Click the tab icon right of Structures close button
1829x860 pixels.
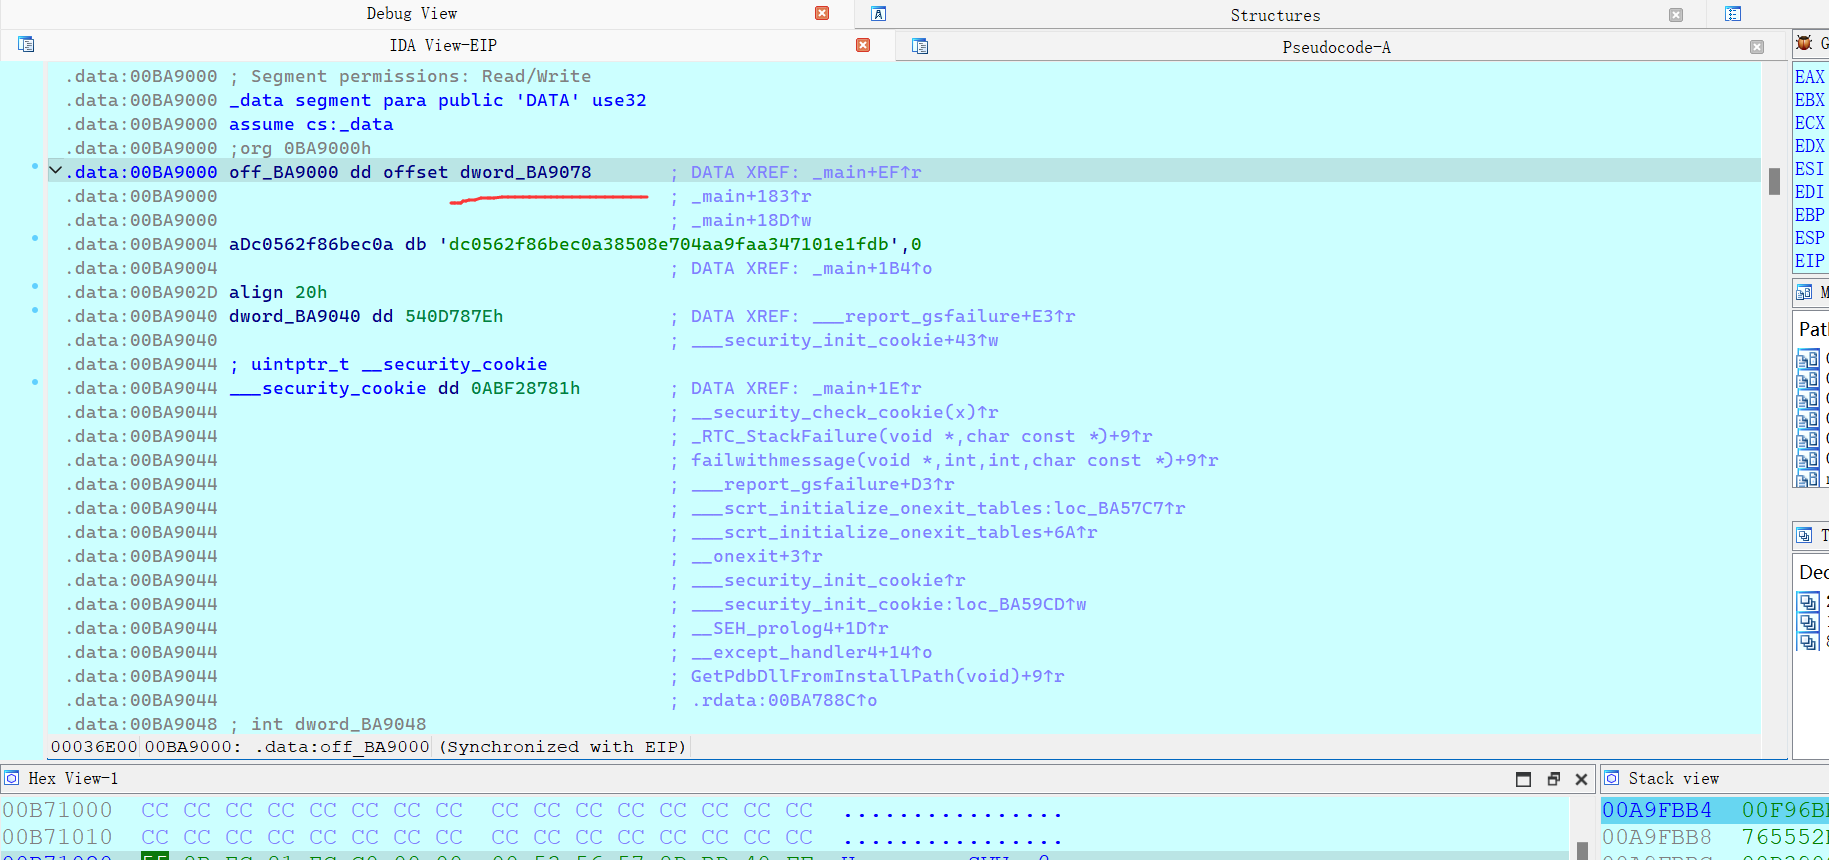[x=1733, y=14]
